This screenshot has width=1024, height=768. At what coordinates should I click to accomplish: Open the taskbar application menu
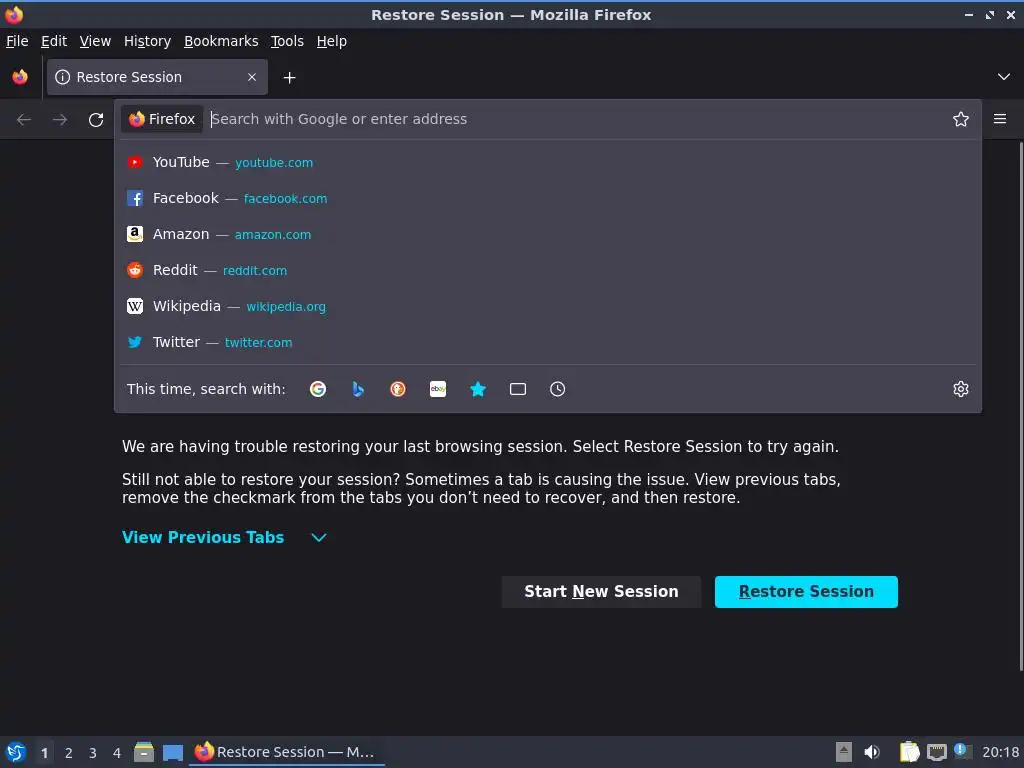(16, 752)
